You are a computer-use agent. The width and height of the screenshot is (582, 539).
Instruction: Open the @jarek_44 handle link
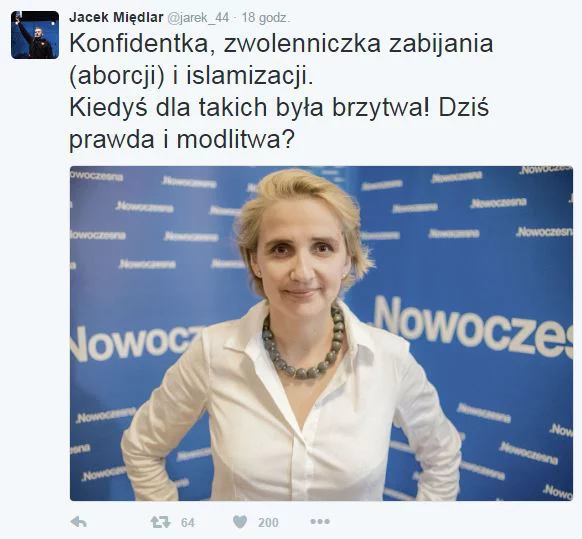(x=198, y=18)
